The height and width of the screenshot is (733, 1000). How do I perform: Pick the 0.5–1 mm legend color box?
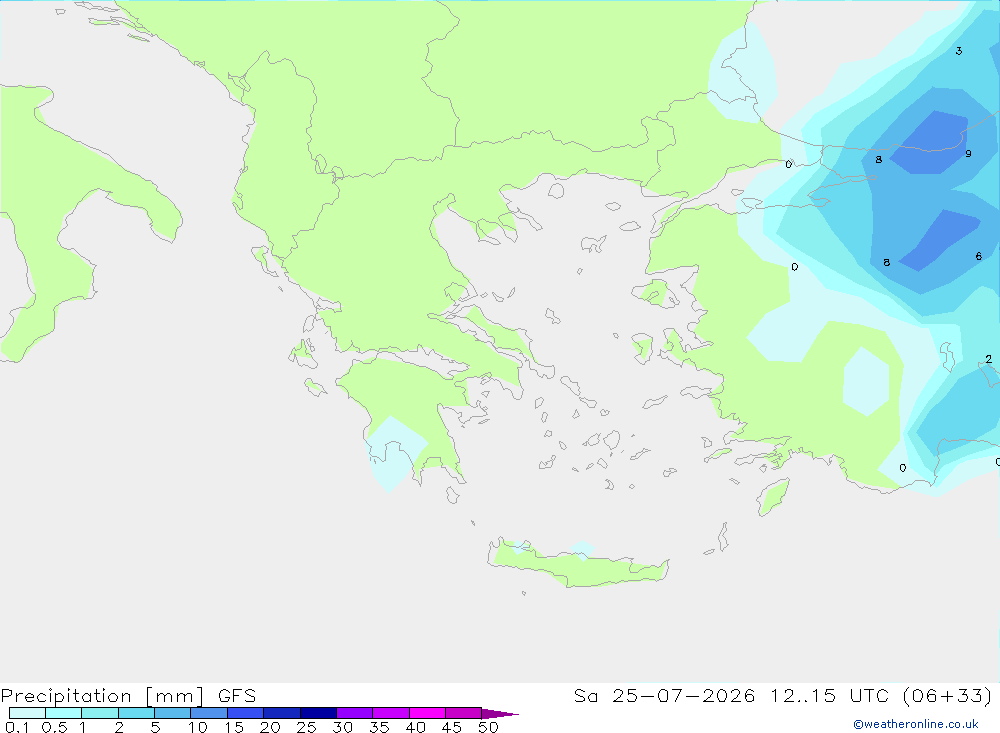point(64,713)
